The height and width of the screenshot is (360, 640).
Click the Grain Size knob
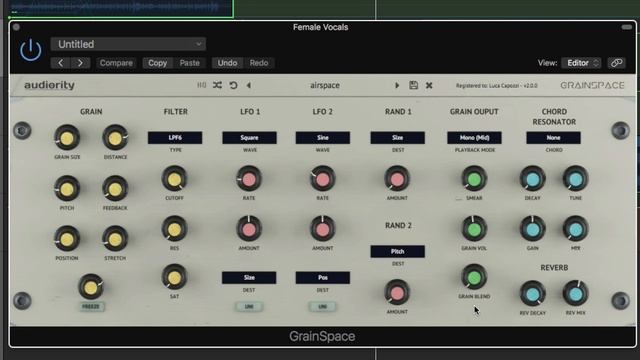[67, 138]
